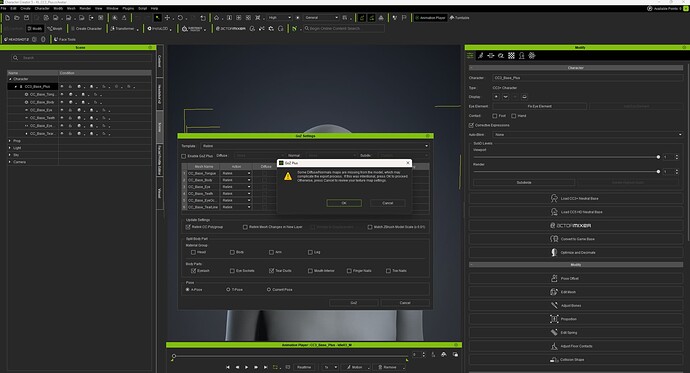The width and height of the screenshot is (690, 373).
Task: Open the Template dropdown in GoZ Settings
Action: (315, 146)
